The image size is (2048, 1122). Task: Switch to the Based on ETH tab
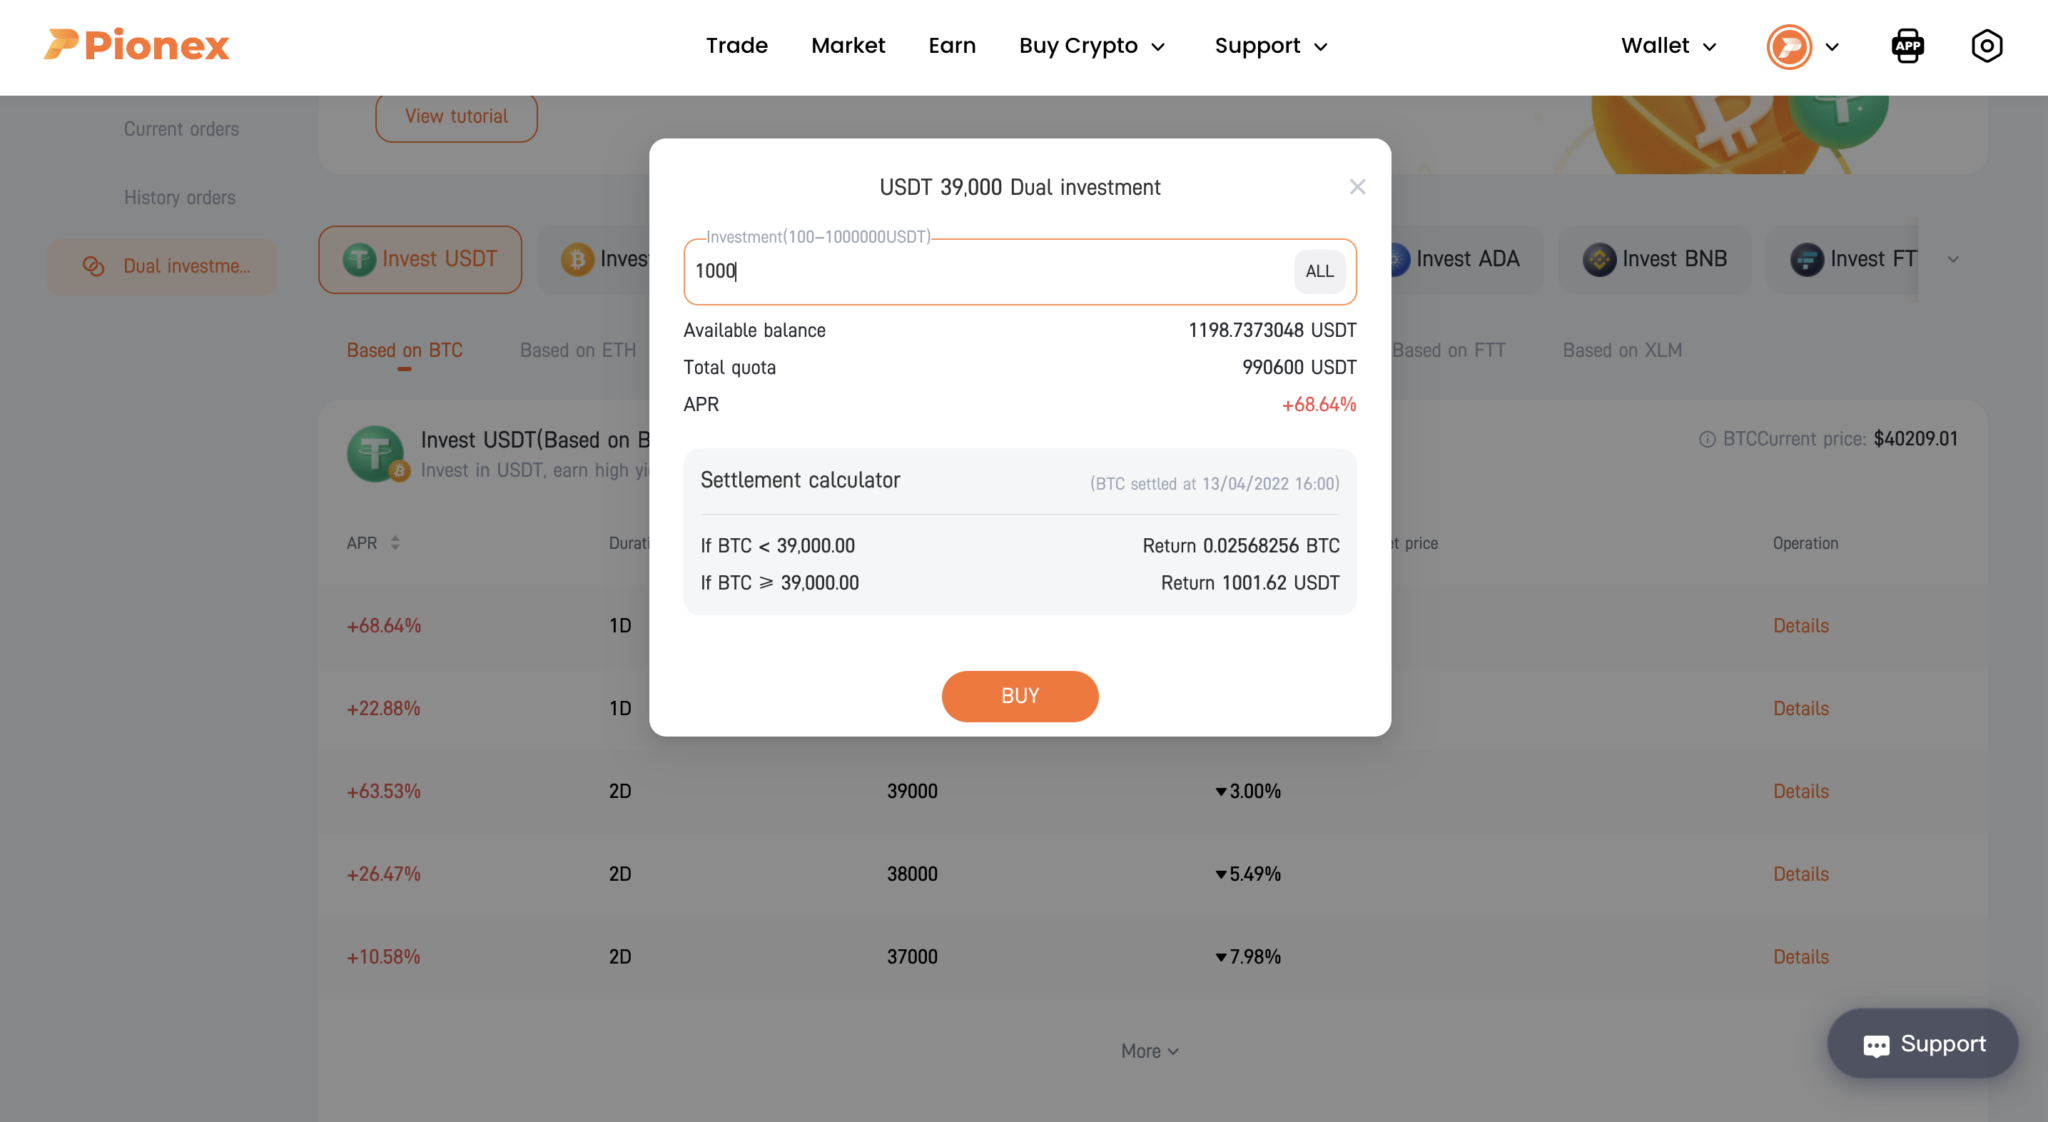pyautogui.click(x=578, y=350)
